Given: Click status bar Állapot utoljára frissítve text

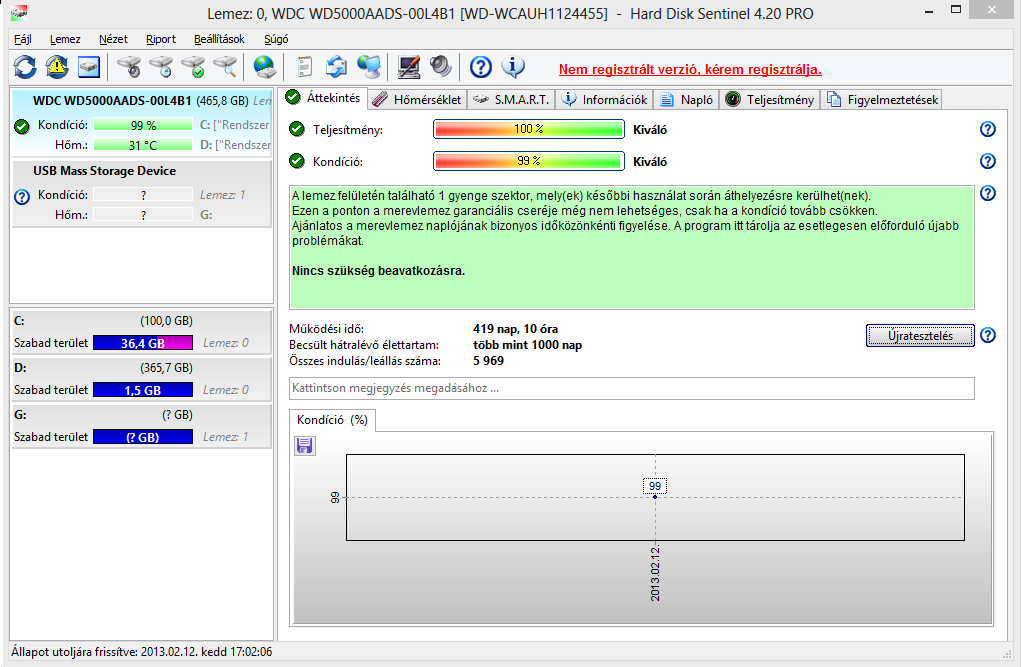Looking at the screenshot, I should (142, 651).
